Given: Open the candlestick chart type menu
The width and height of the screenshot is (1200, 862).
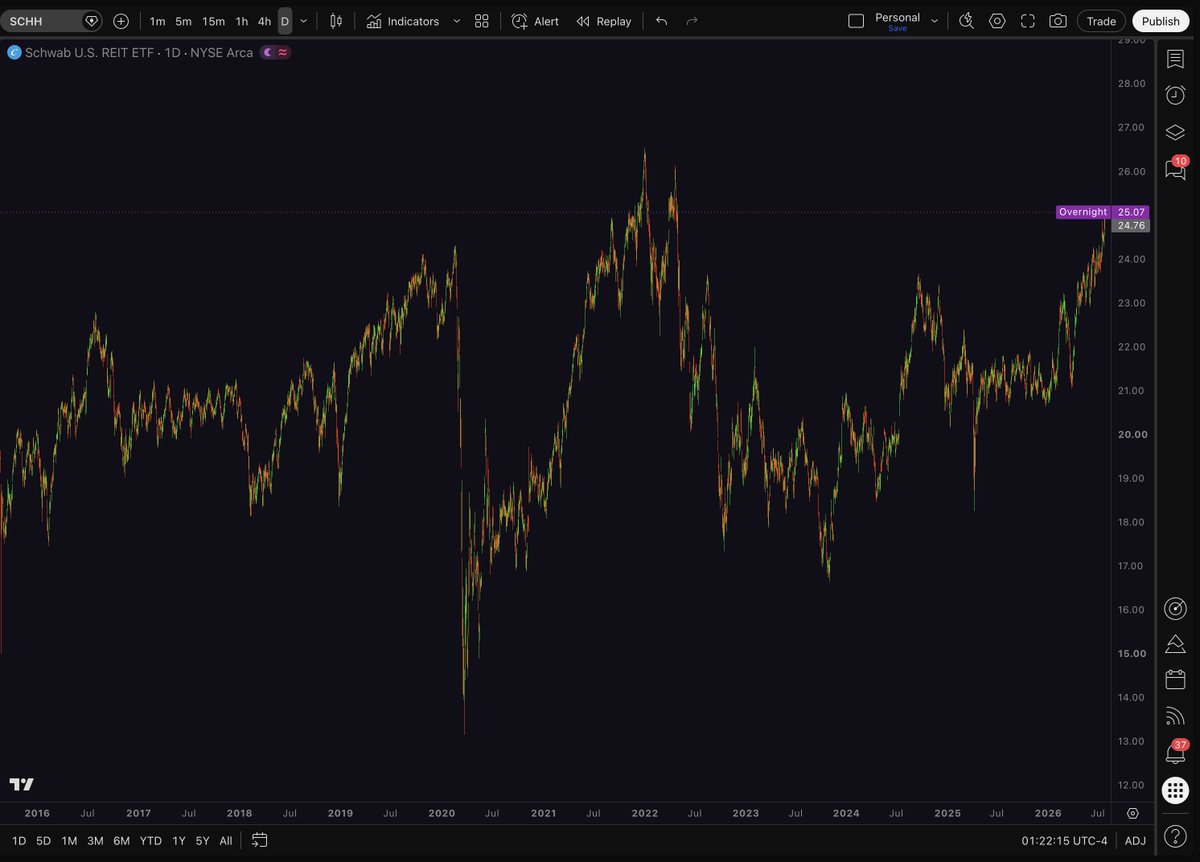Looking at the screenshot, I should pyautogui.click(x=336, y=21).
